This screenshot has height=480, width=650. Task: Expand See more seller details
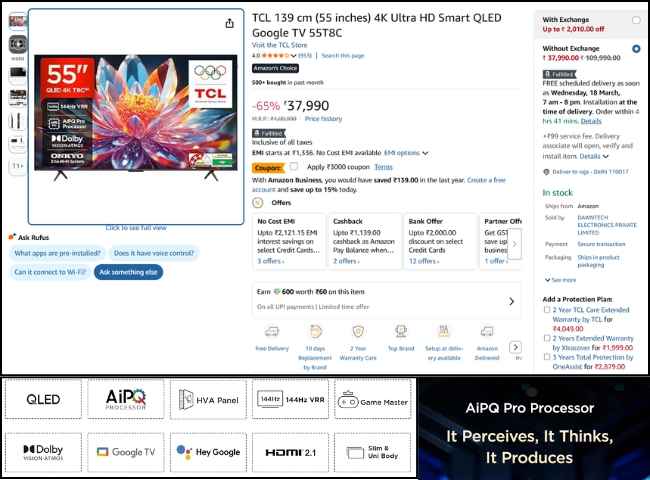tap(560, 280)
